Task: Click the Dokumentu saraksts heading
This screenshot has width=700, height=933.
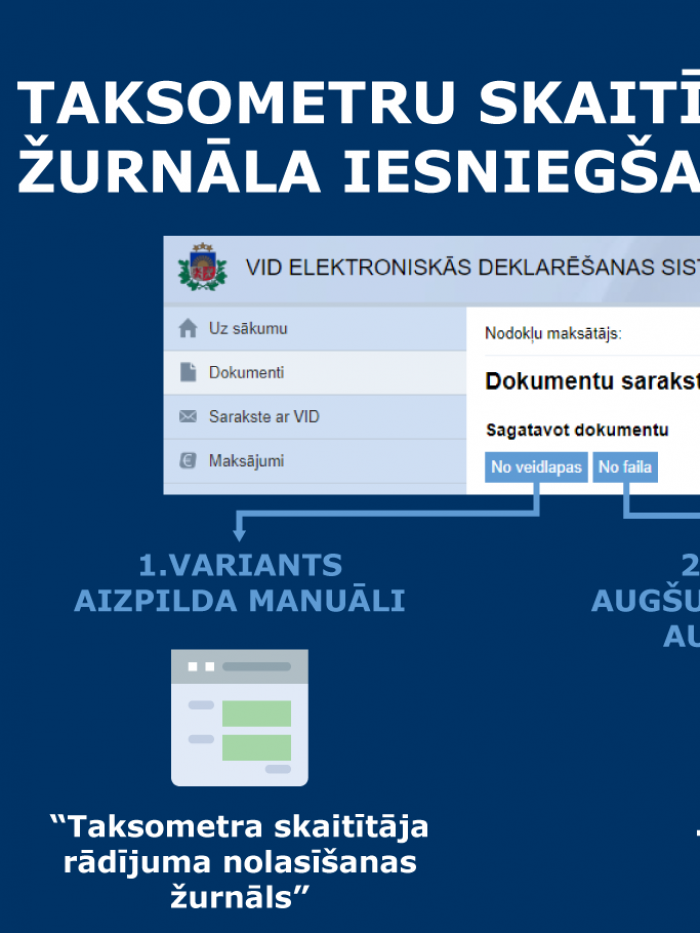Action: coord(592,381)
